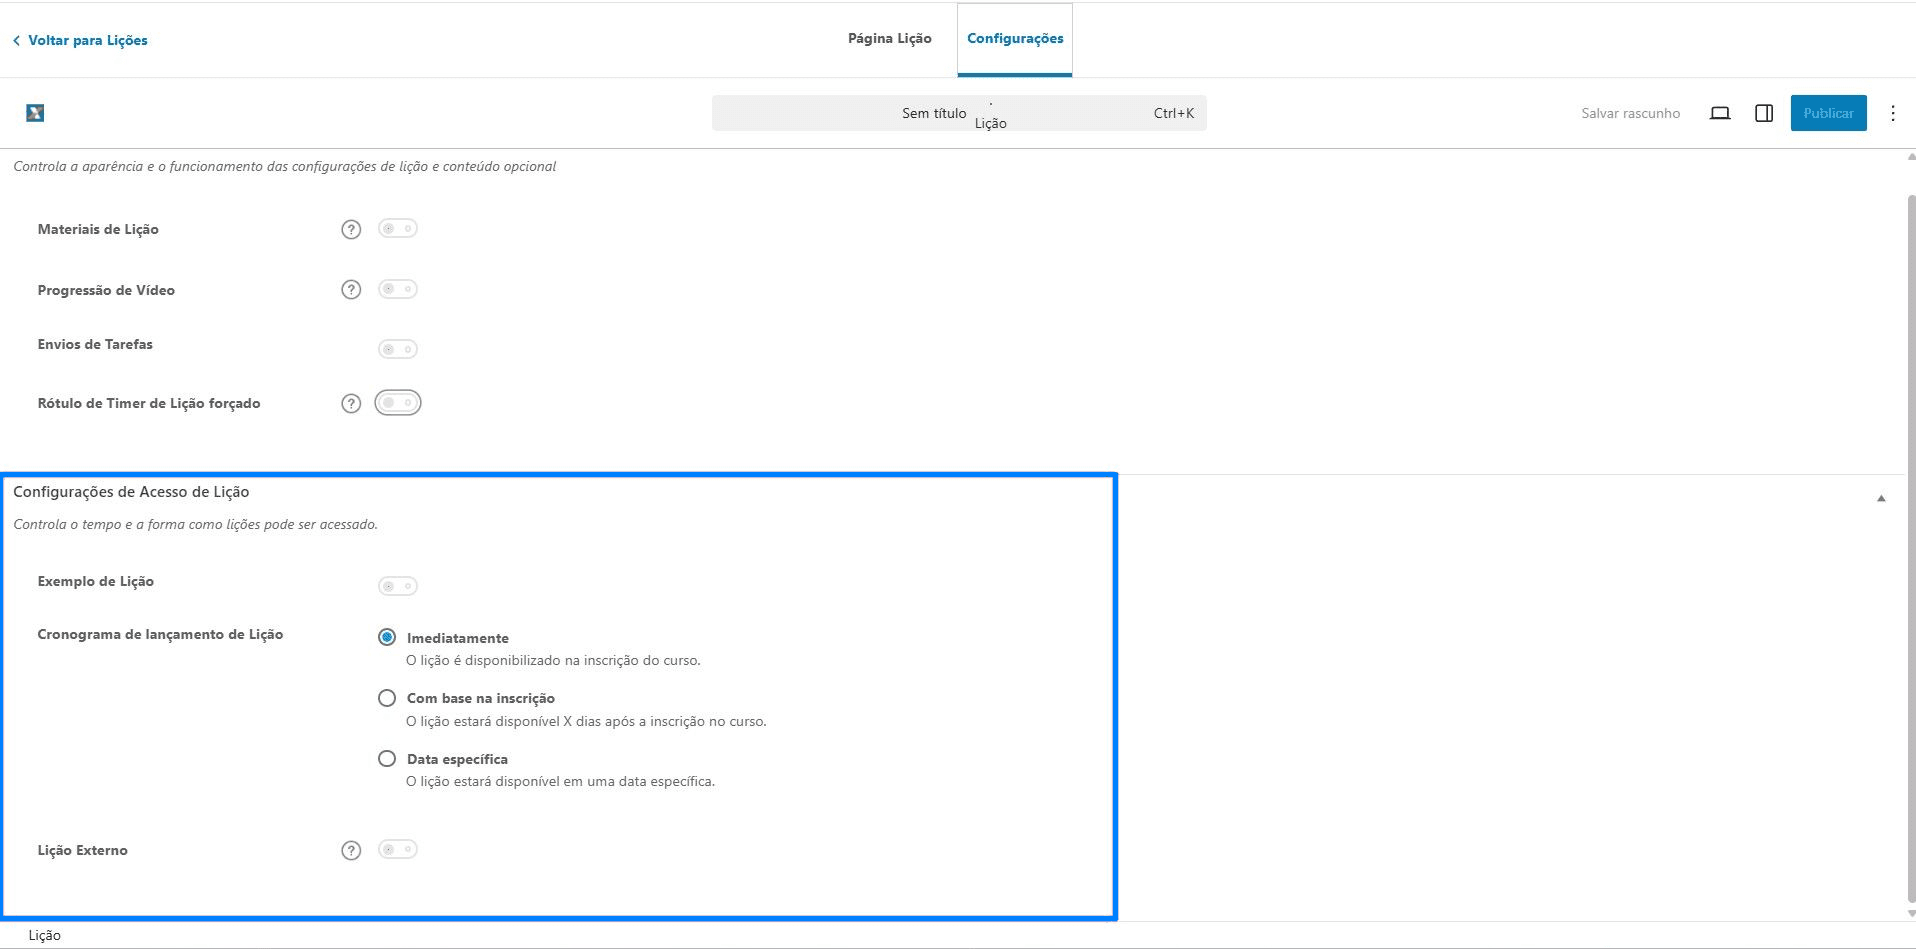This screenshot has height=949, width=1916.
Task: Open the Sem título command search field
Action: tap(959, 113)
